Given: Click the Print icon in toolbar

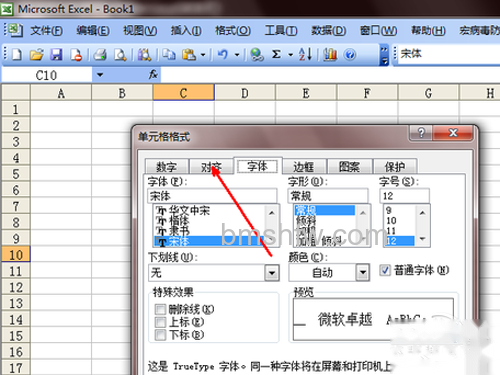Looking at the screenshot, I should click(99, 54).
